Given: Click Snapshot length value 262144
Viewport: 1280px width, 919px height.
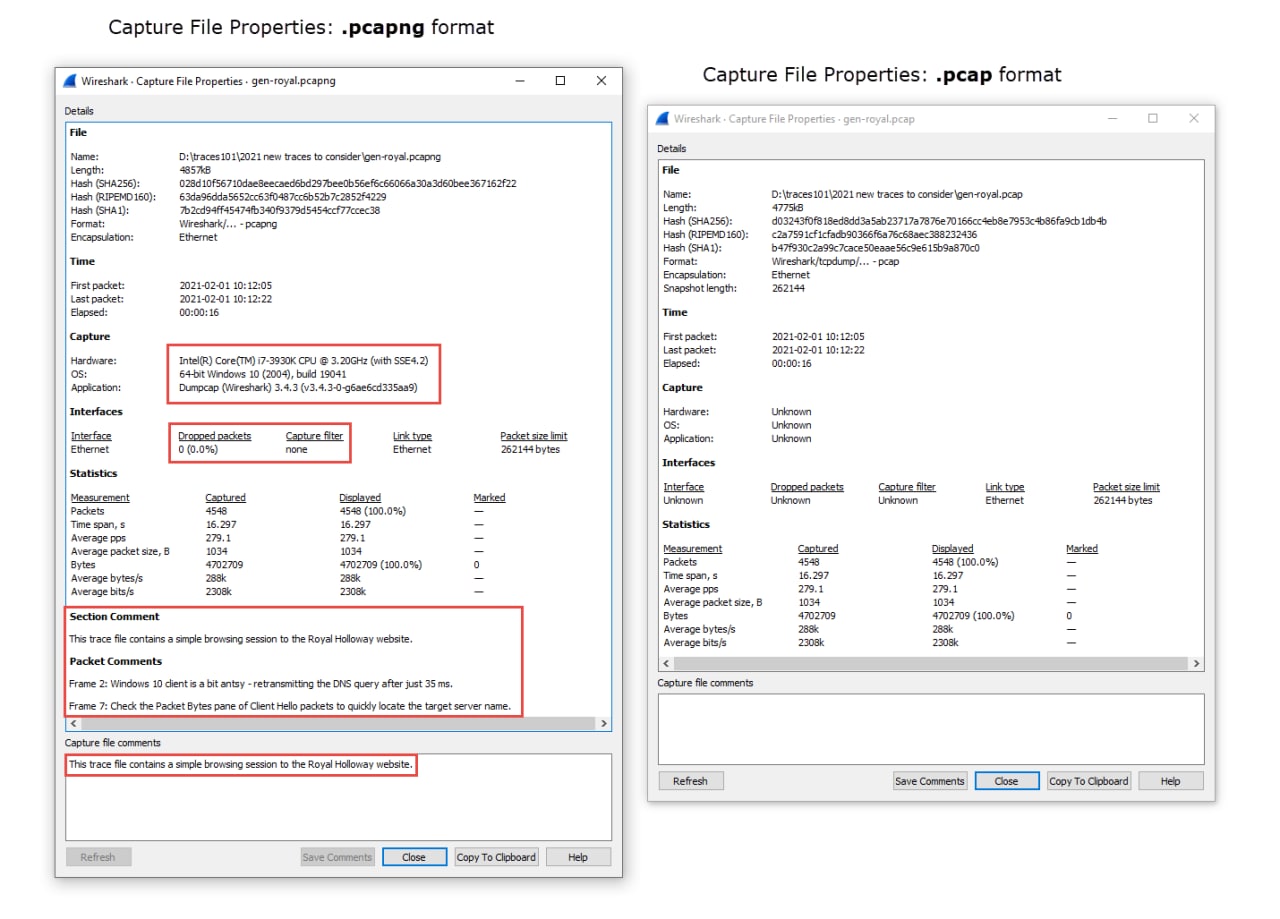Looking at the screenshot, I should [x=790, y=288].
